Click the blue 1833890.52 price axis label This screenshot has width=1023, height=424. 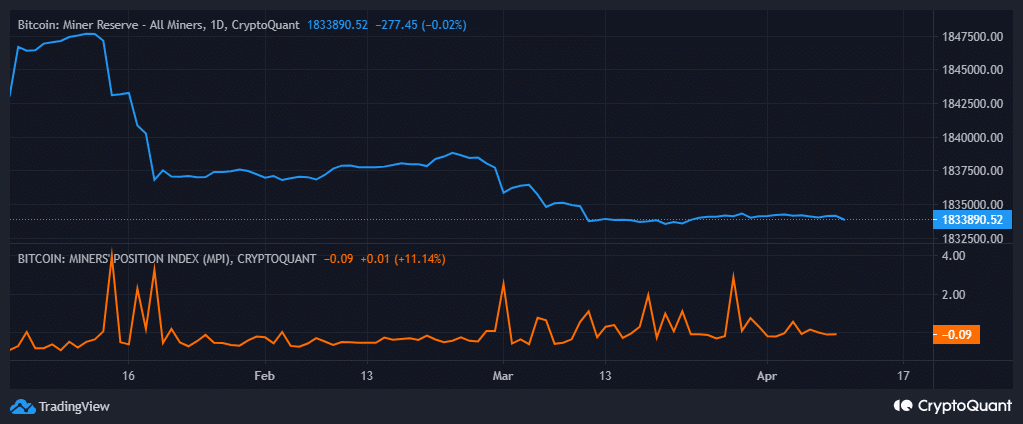[973, 219]
